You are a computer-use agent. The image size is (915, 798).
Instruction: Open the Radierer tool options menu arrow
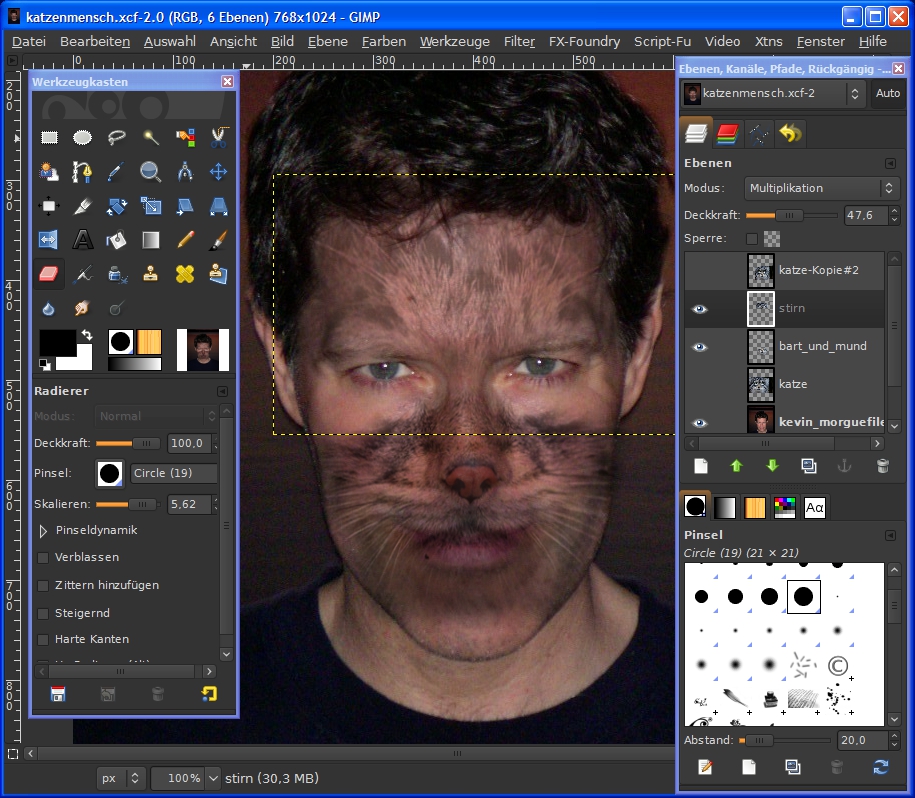click(x=222, y=391)
